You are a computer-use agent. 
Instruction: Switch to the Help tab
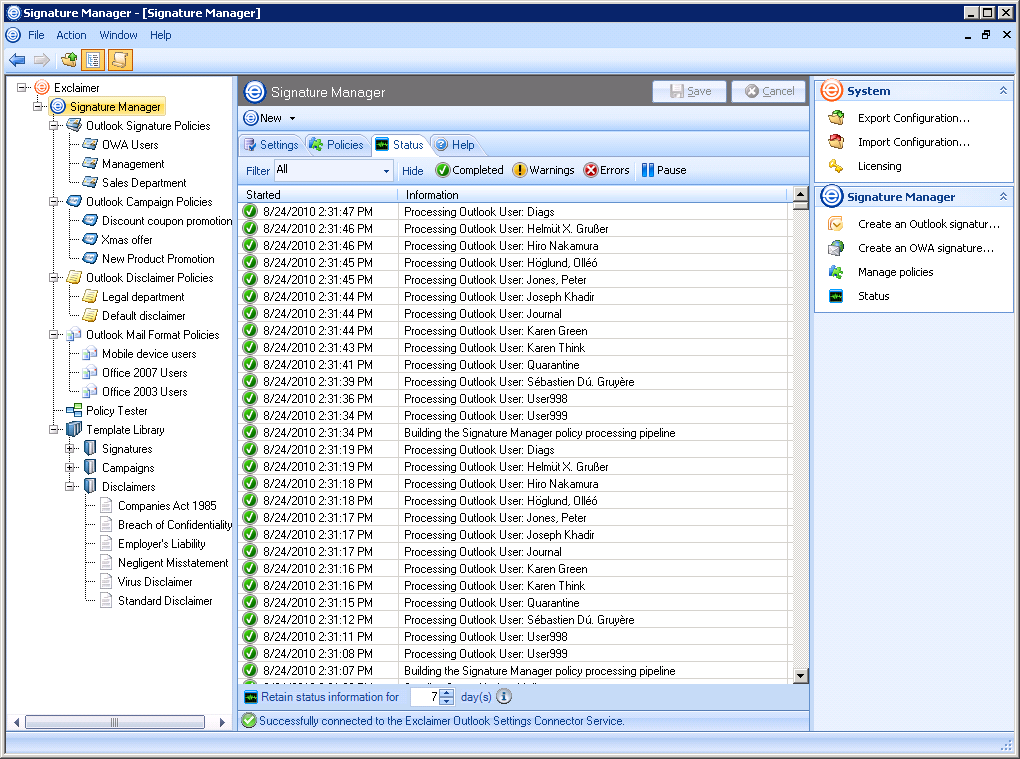455,144
